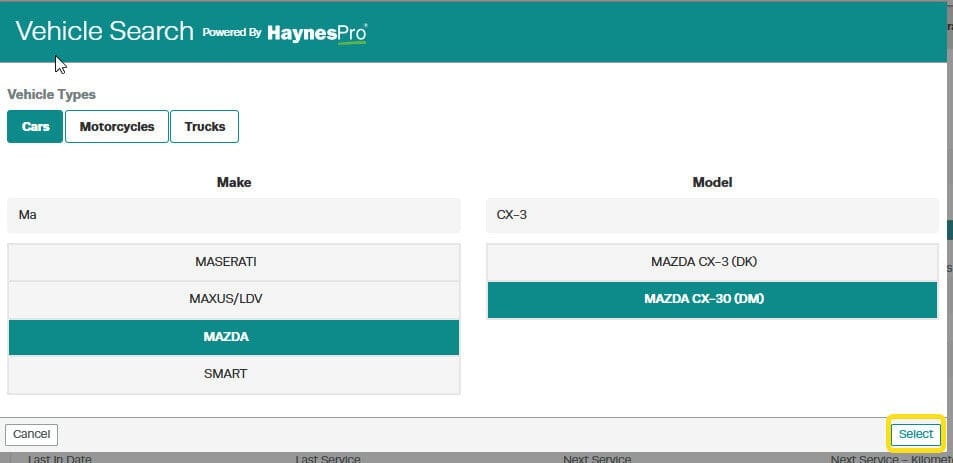This screenshot has width=953, height=463.
Task: Choose SMART from make list
Action: (x=233, y=374)
